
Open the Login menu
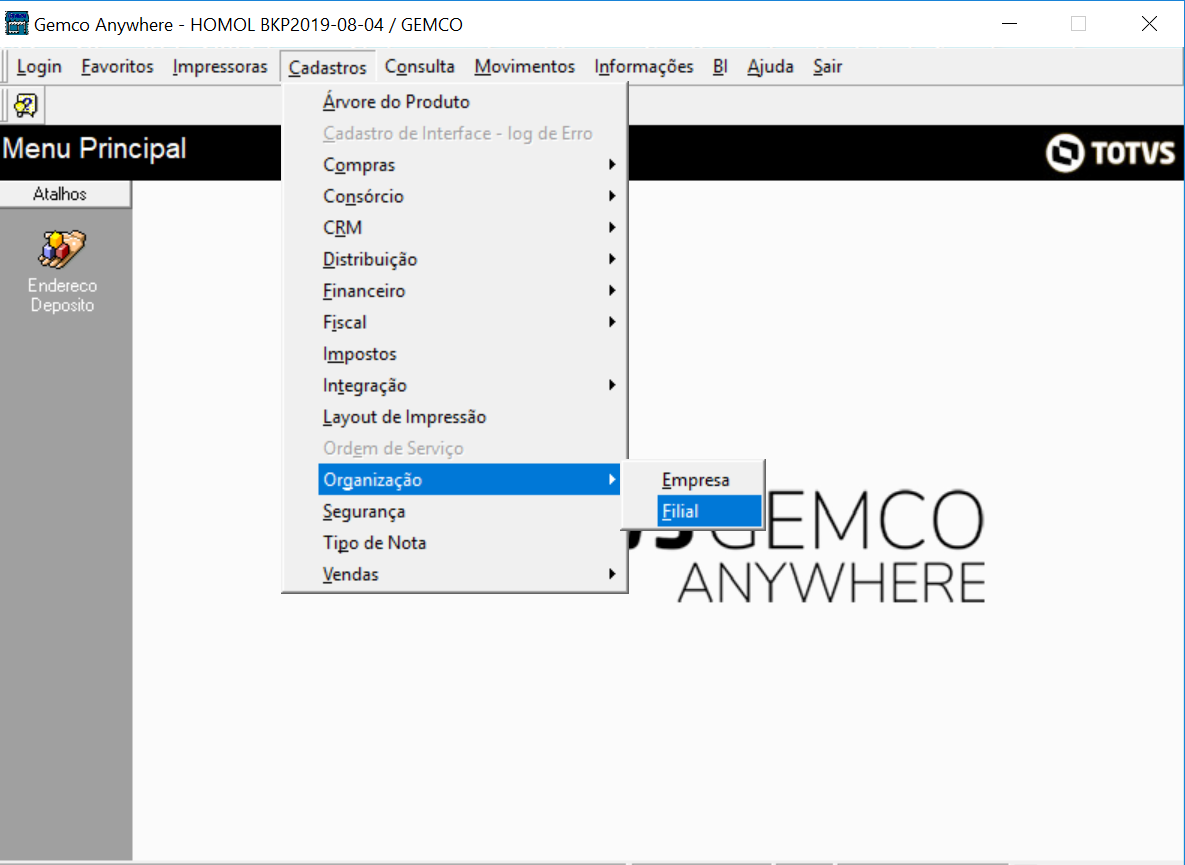39,66
